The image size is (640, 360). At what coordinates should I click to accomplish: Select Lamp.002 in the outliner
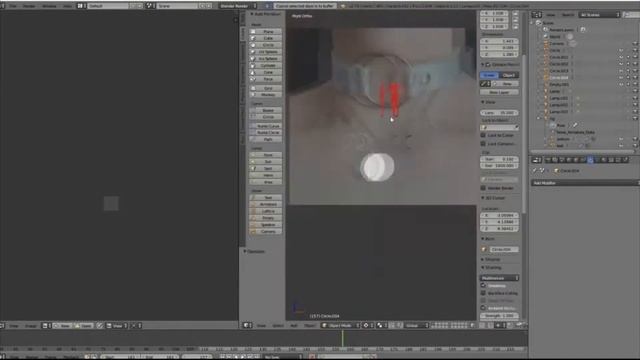pos(559,105)
